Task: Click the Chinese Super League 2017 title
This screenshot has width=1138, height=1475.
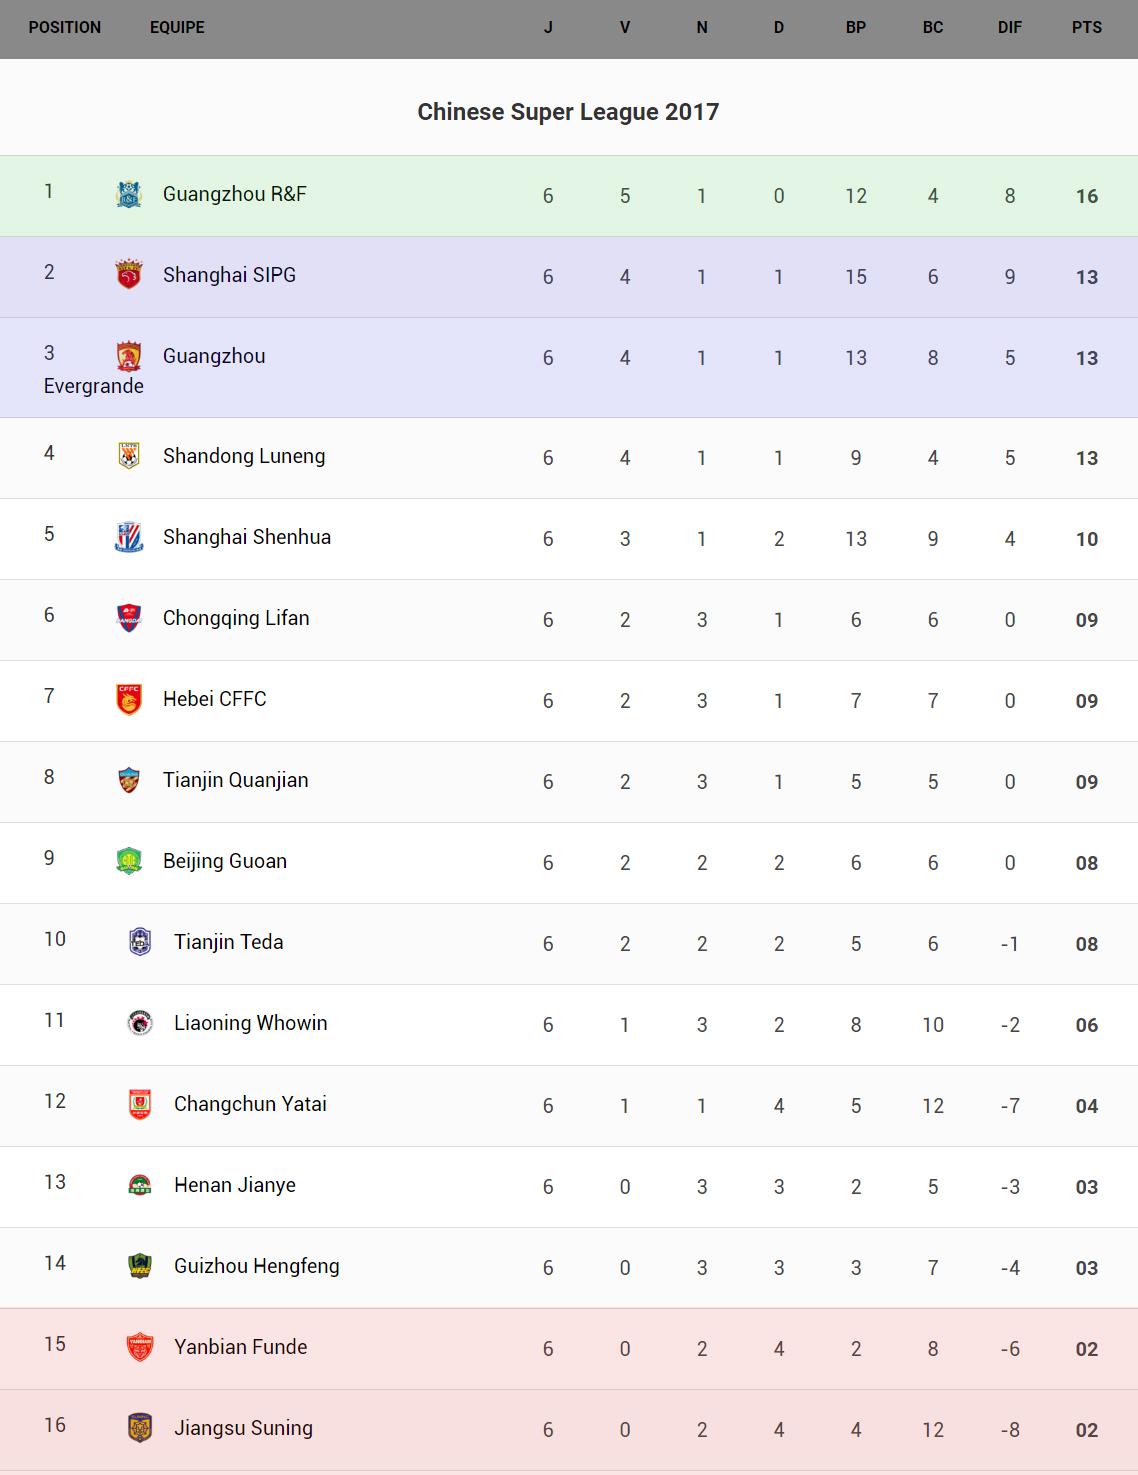Action: pos(568,112)
